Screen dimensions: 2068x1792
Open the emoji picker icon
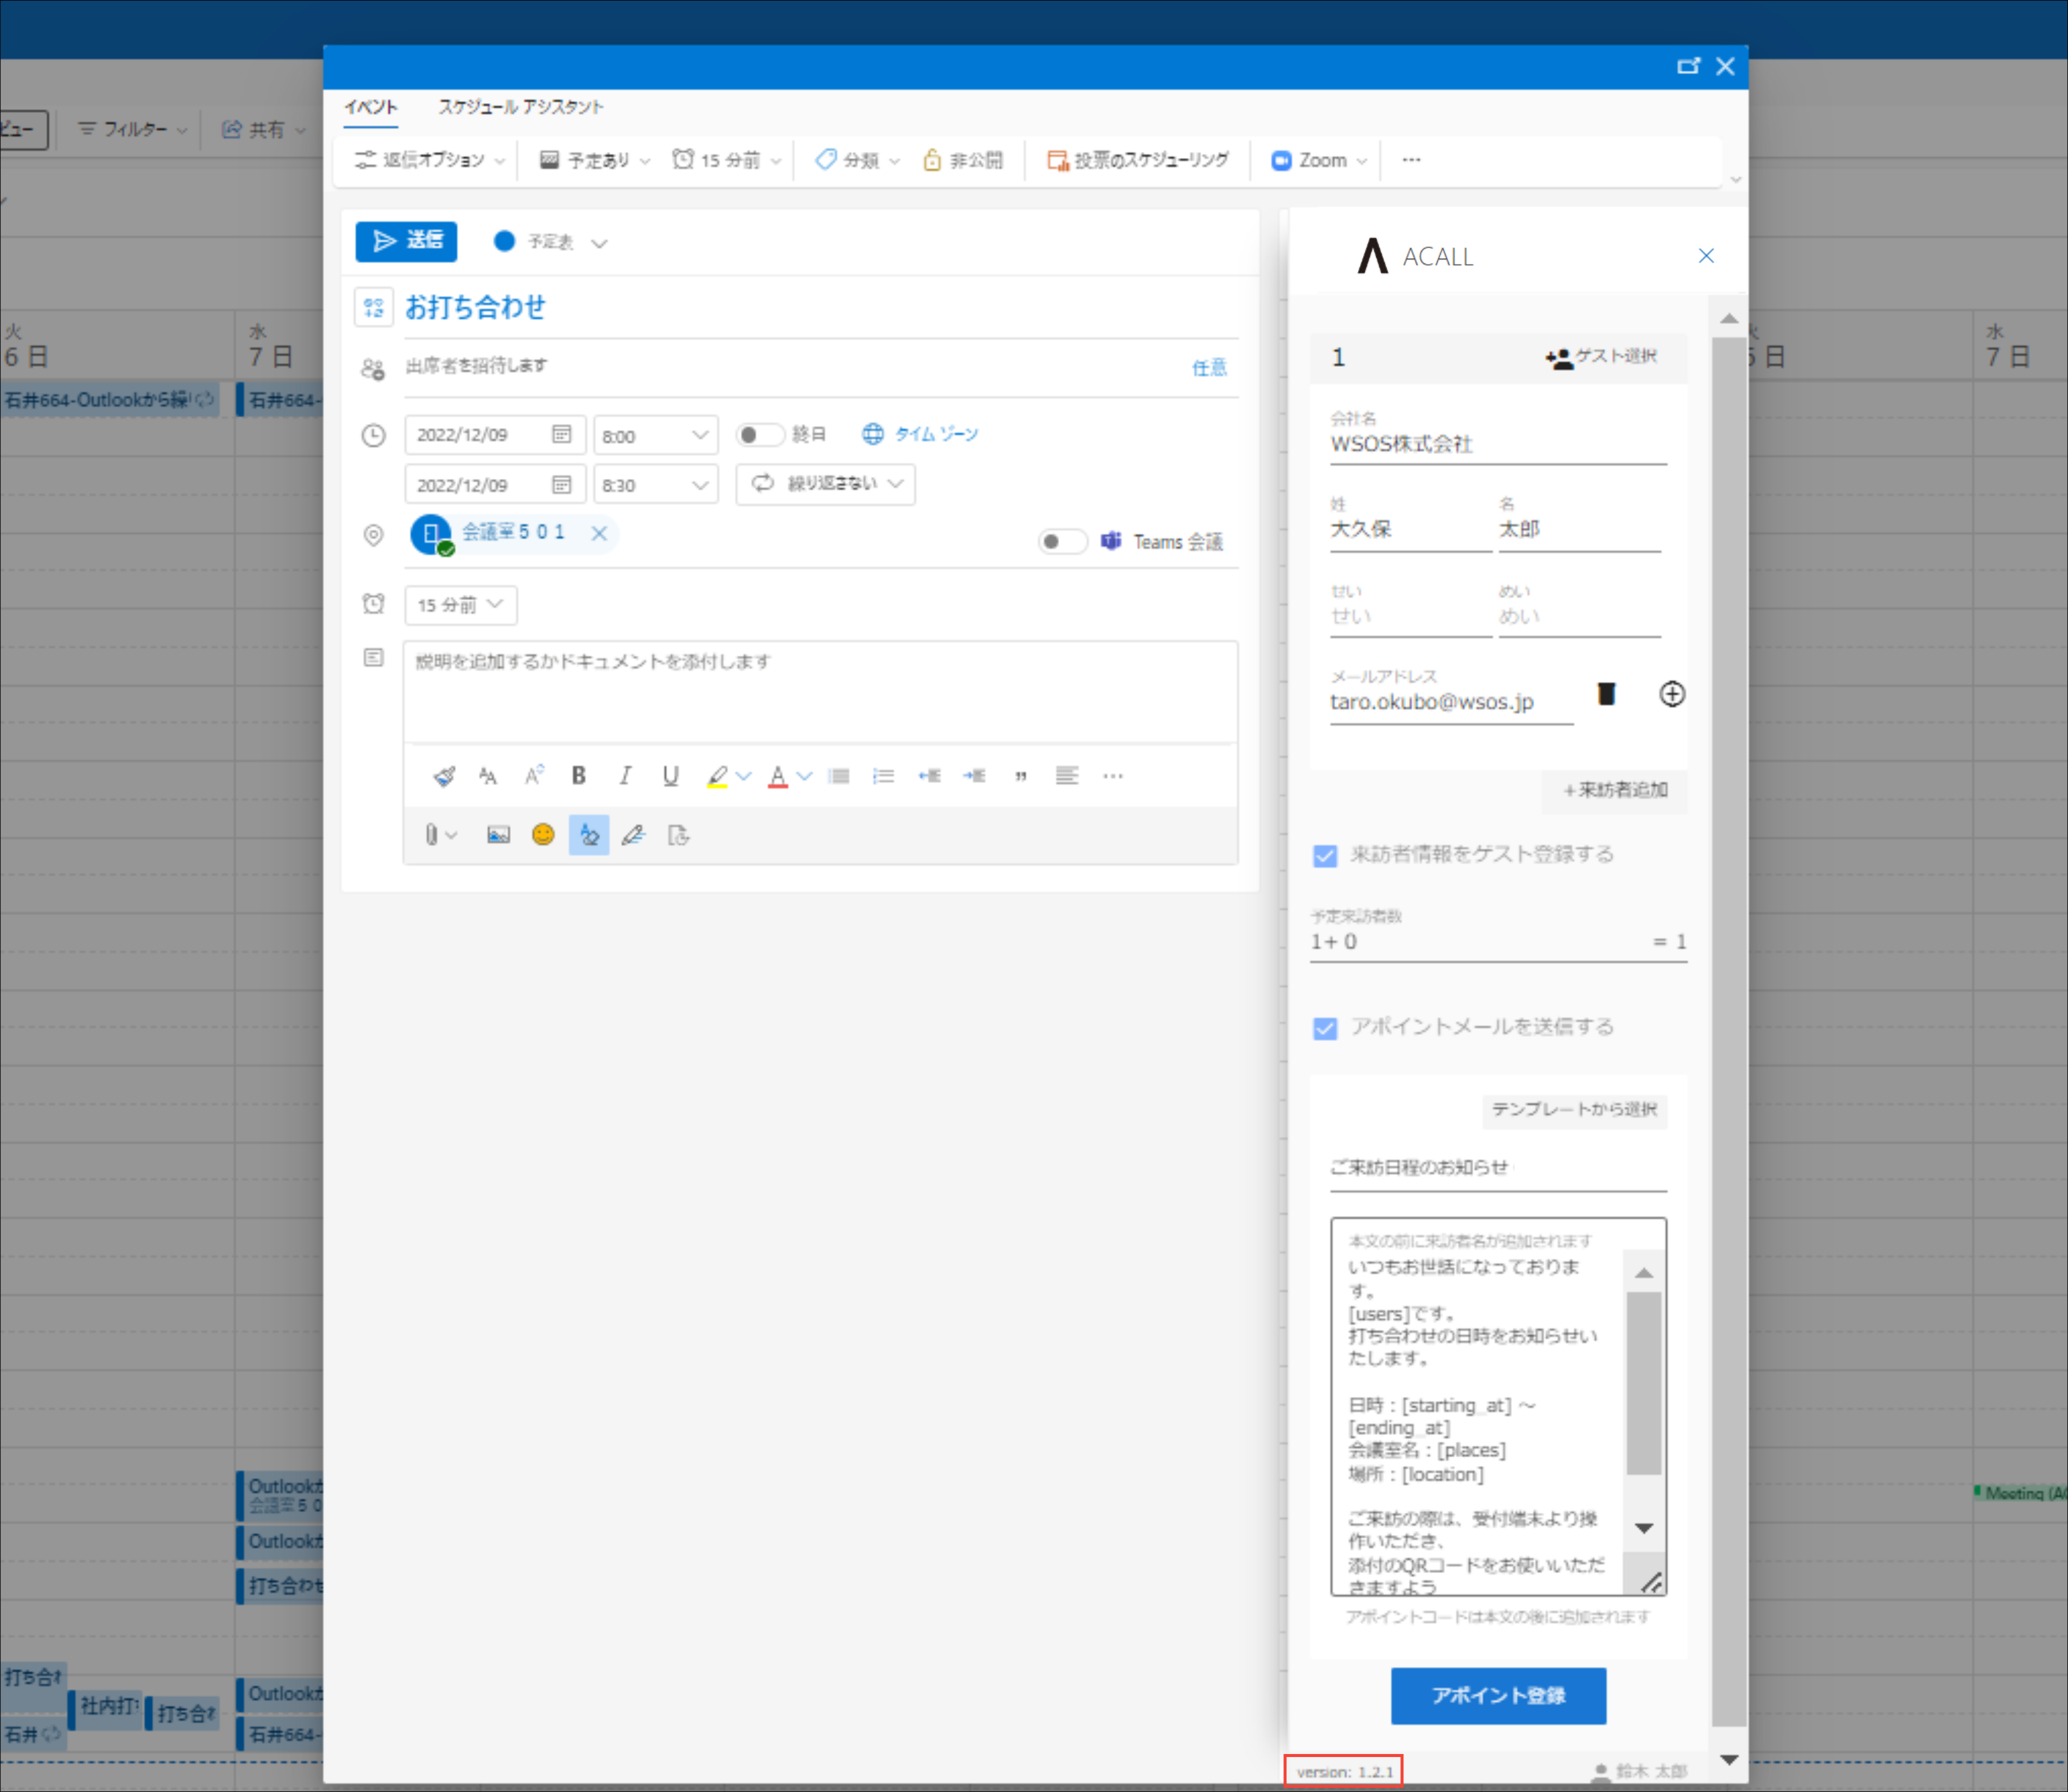coord(543,835)
